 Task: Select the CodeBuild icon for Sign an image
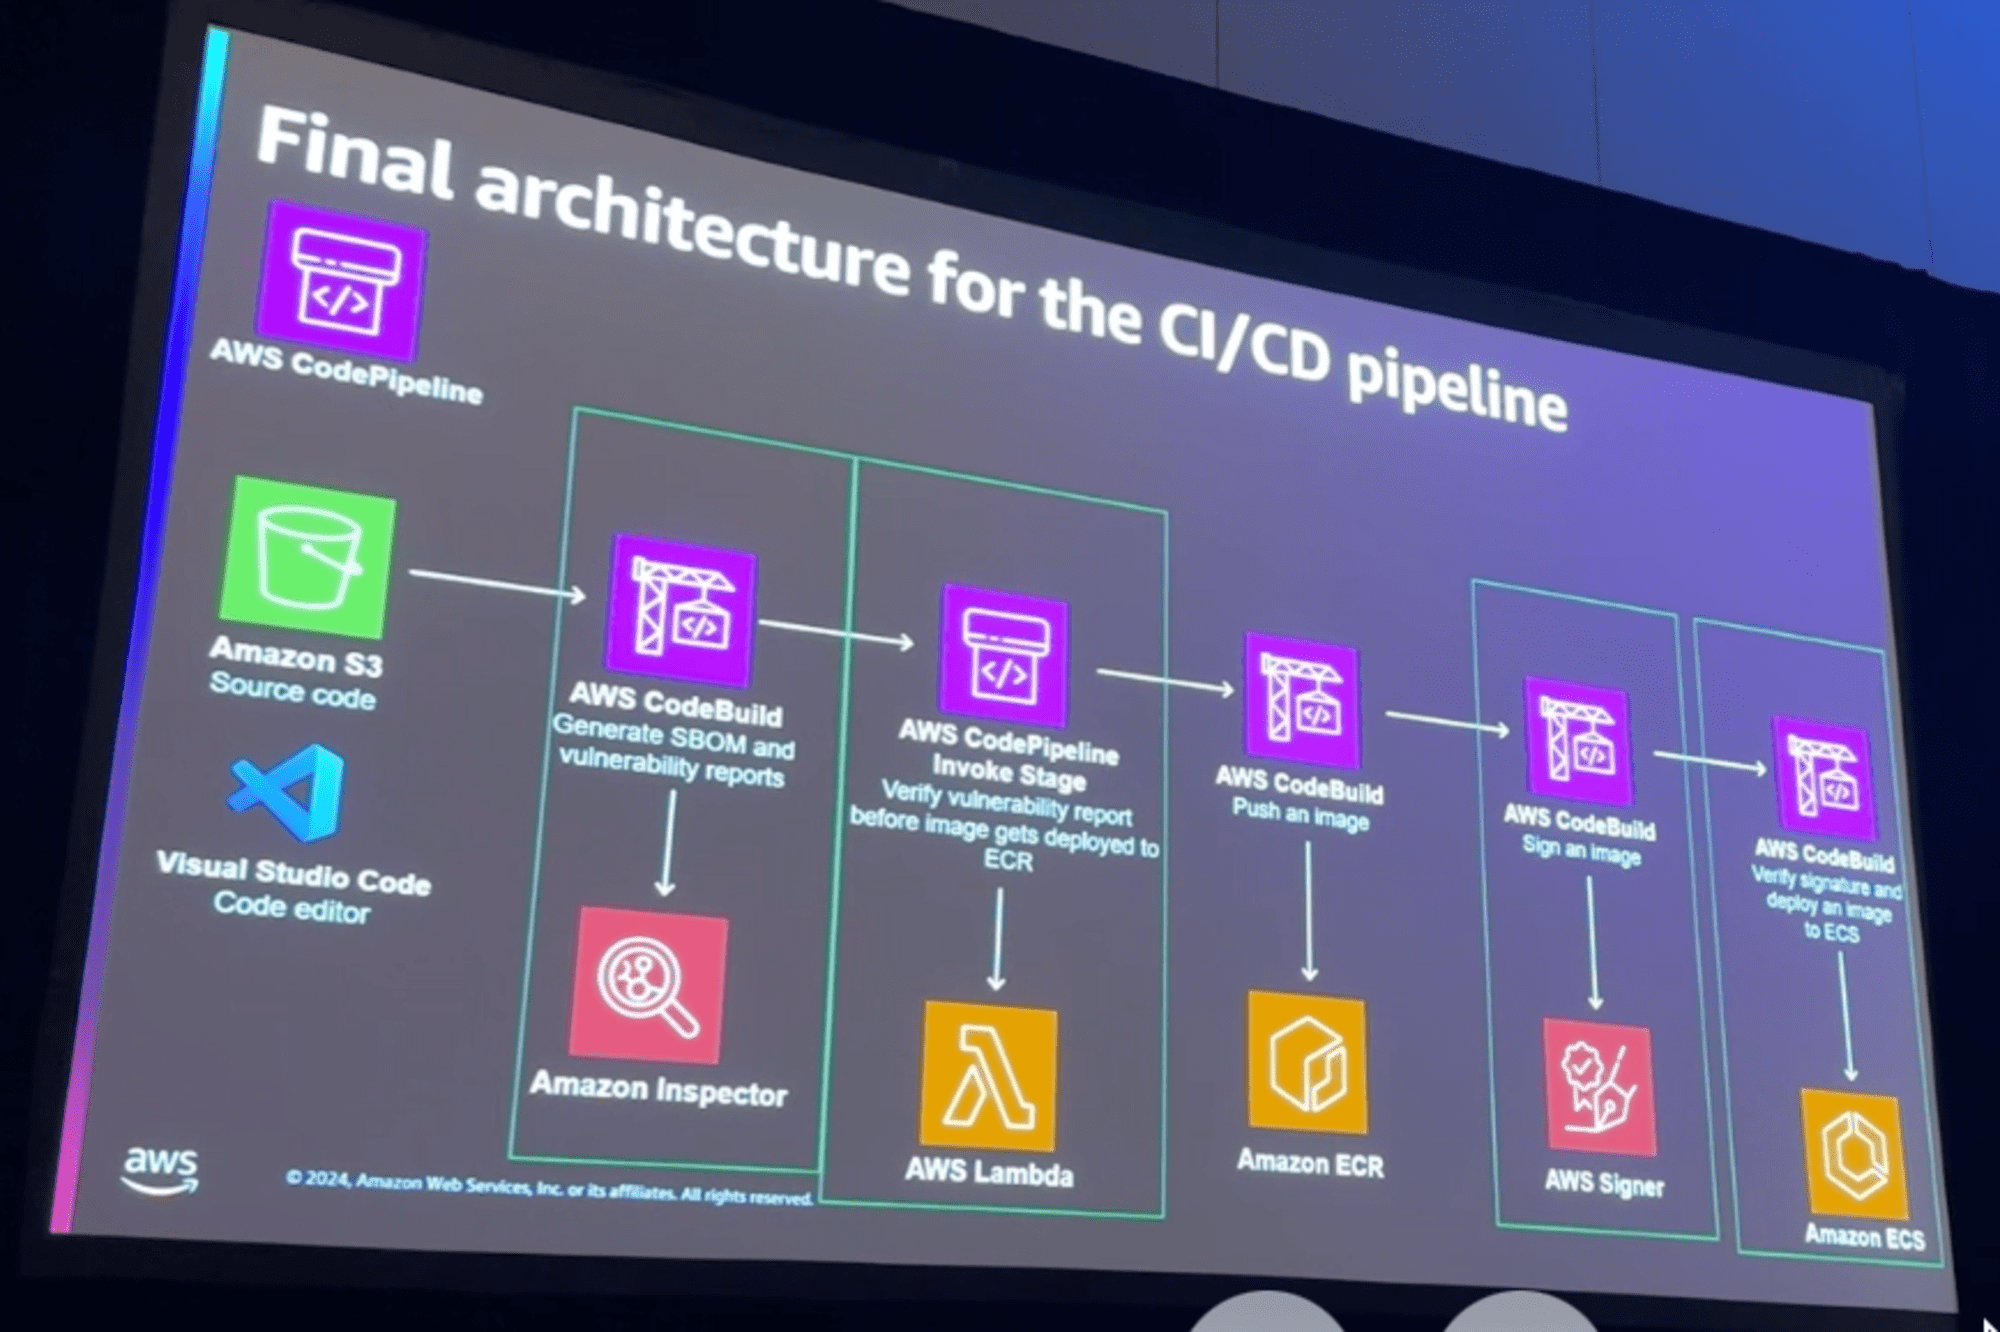coord(1580,741)
